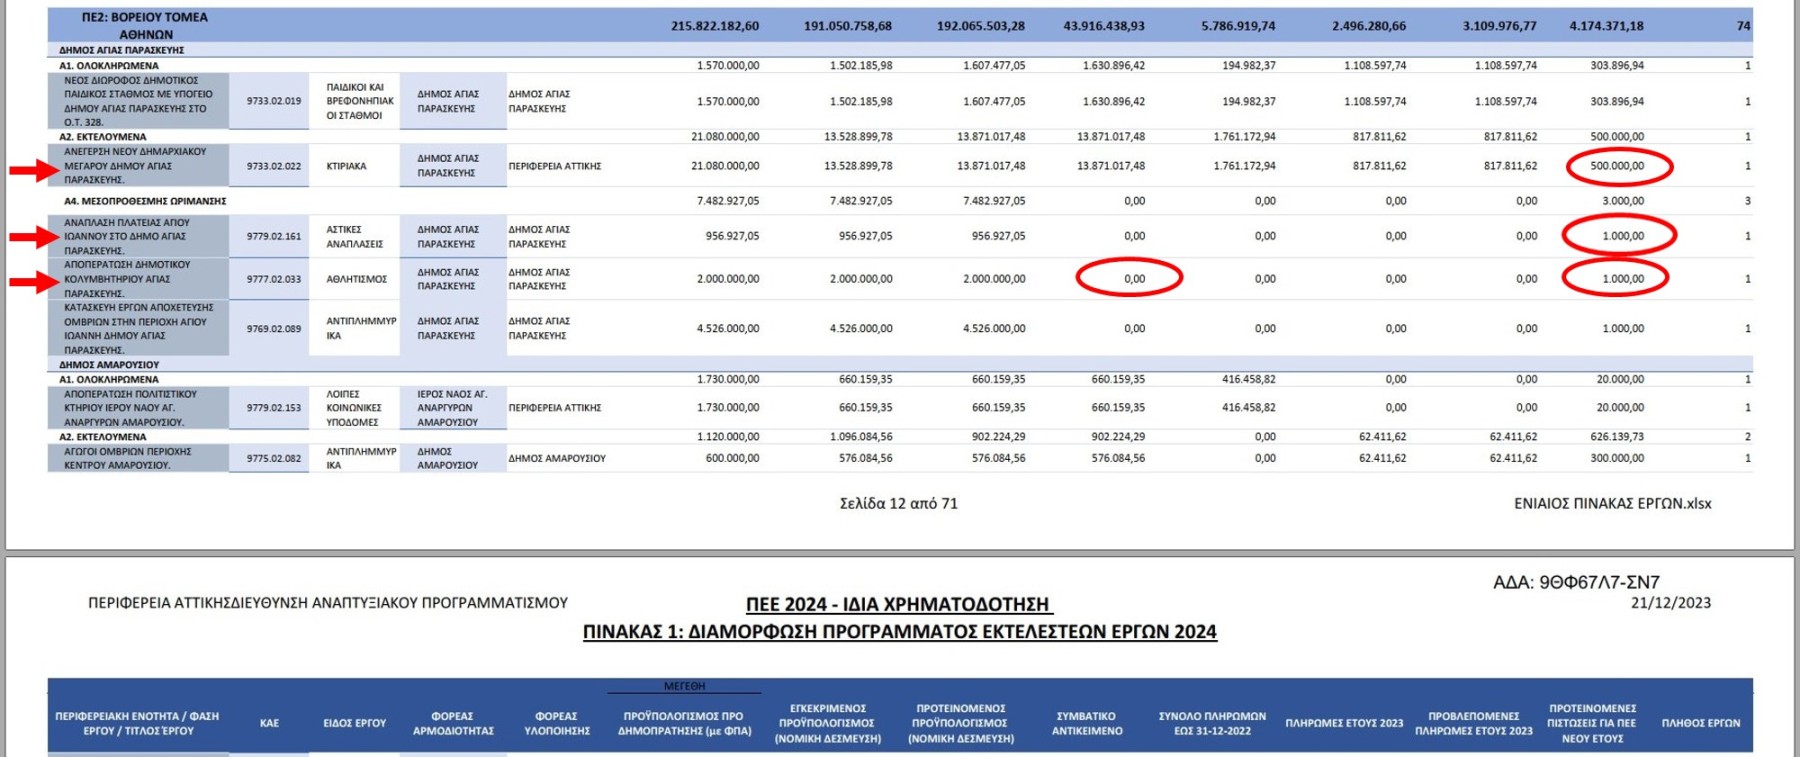
Task: Click the ΕΝΙΑΙΟΣ ΠΙΝΑΚΑΣ ΕΡΓΩΝ.xlsx file name
Action: 1612,504
